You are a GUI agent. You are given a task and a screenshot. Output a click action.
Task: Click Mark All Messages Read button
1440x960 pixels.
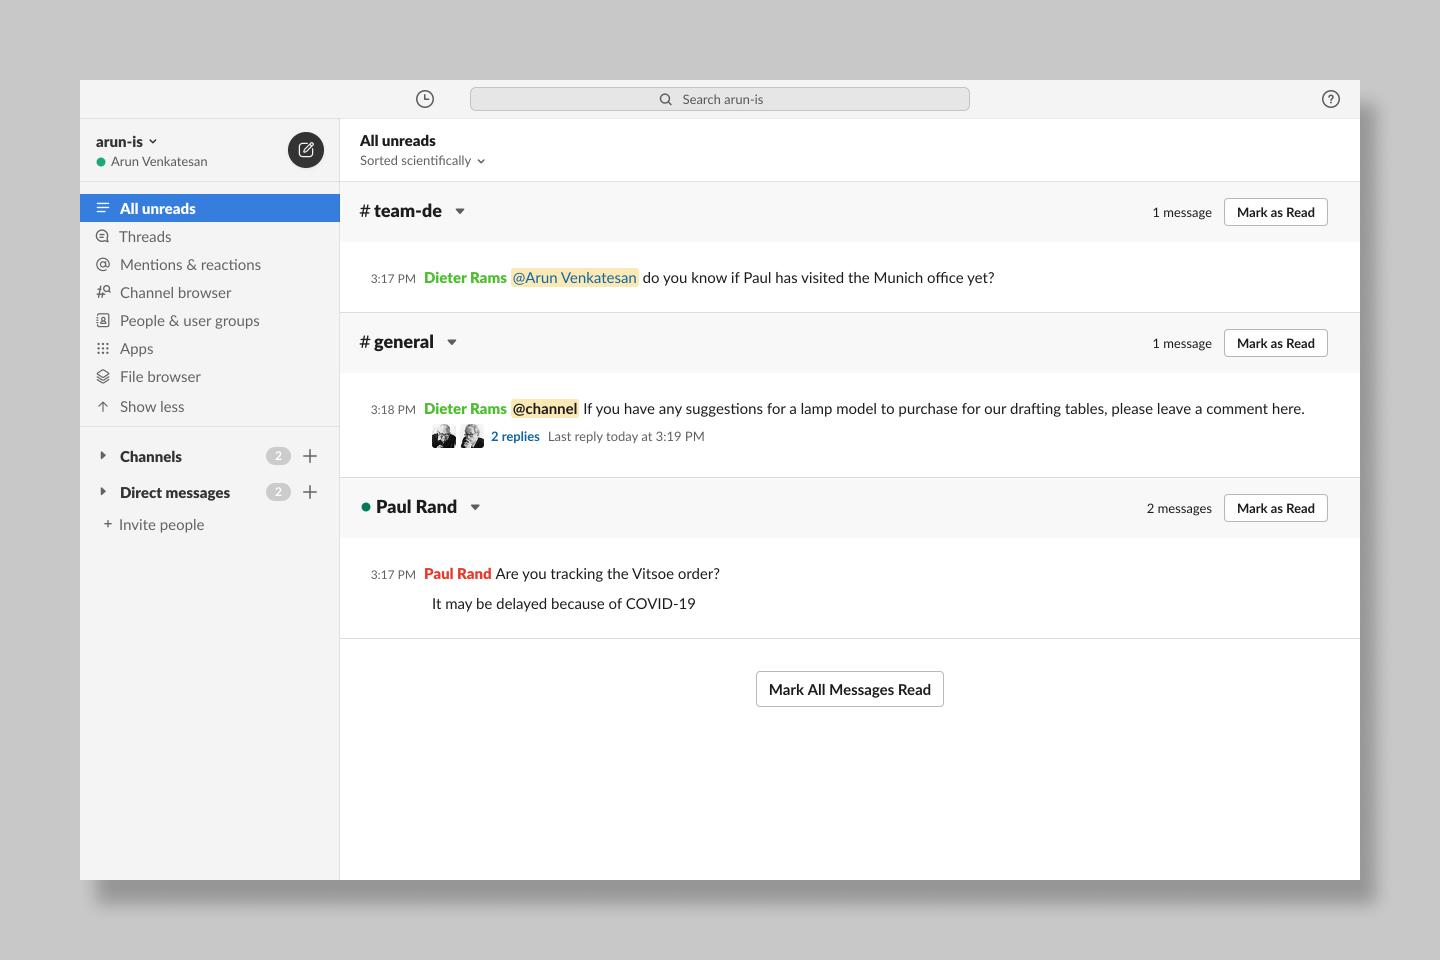[849, 689]
